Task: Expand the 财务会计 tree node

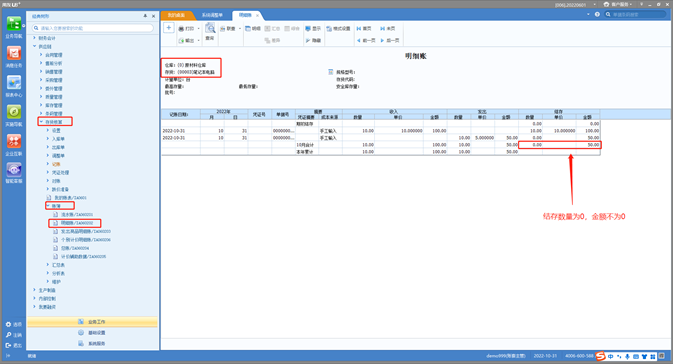Action: 34,38
